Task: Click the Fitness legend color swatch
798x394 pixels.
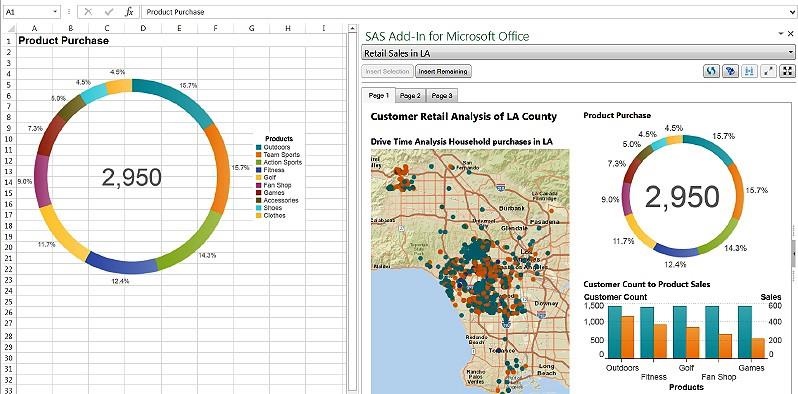Action: 259,170
